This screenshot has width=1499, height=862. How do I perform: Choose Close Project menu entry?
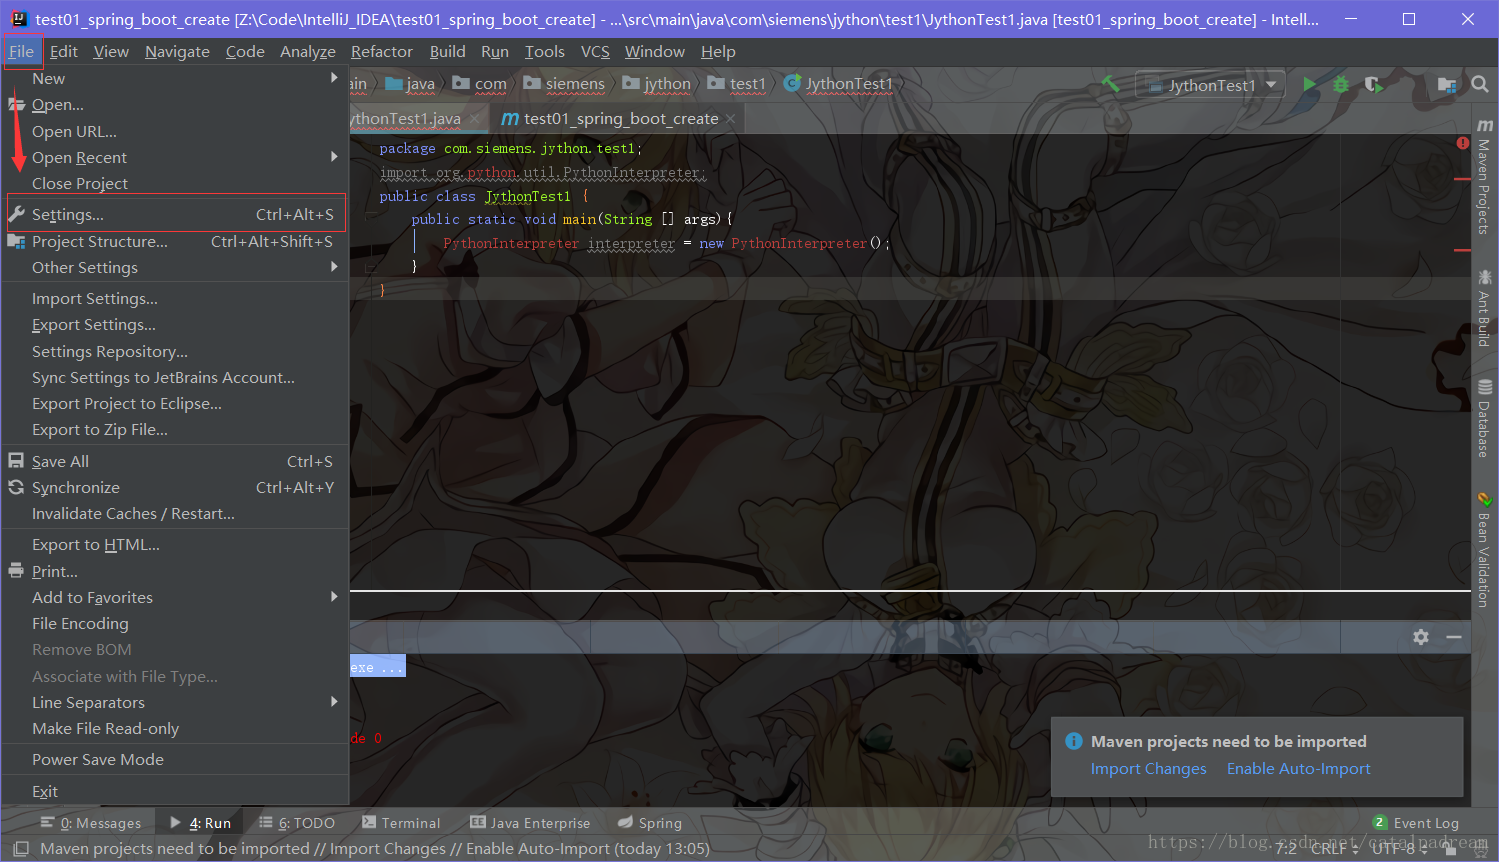(x=175, y=183)
